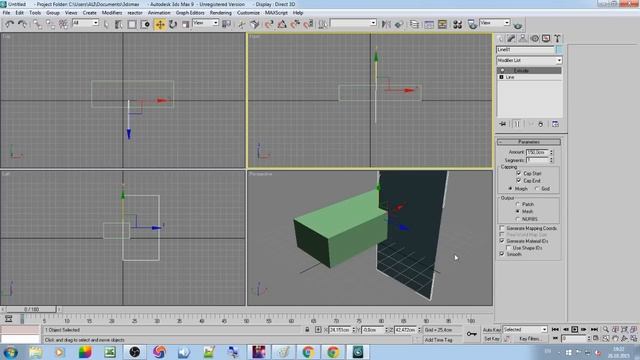640x360 pixels.
Task: Click the Use Pivot Point Center icon
Action: 227,24
